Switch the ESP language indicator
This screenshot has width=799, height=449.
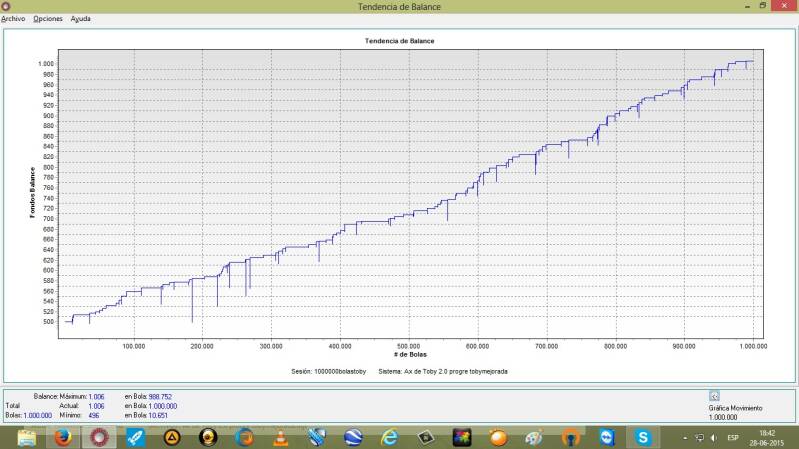coord(733,438)
